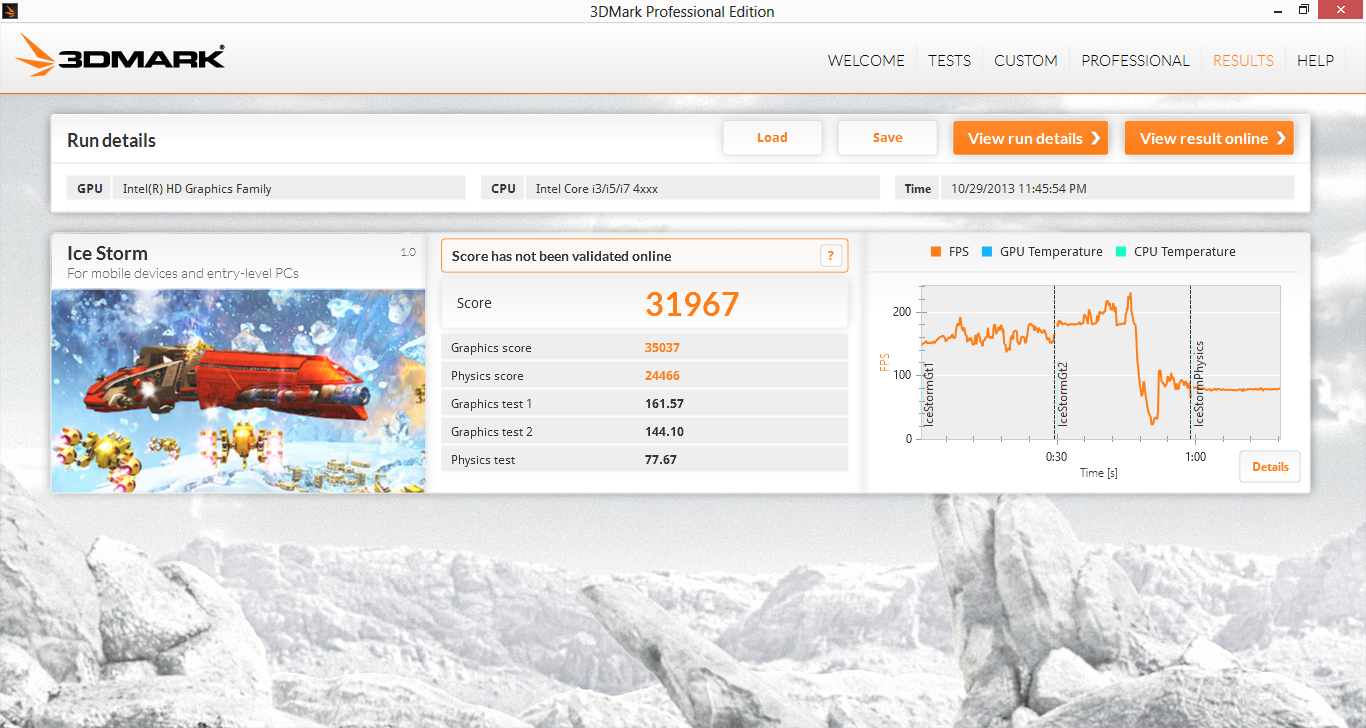Click the GPU field Intel(R) HD Graphics Family
Viewport: 1366px width, 728px height.
pyautogui.click(x=289, y=188)
